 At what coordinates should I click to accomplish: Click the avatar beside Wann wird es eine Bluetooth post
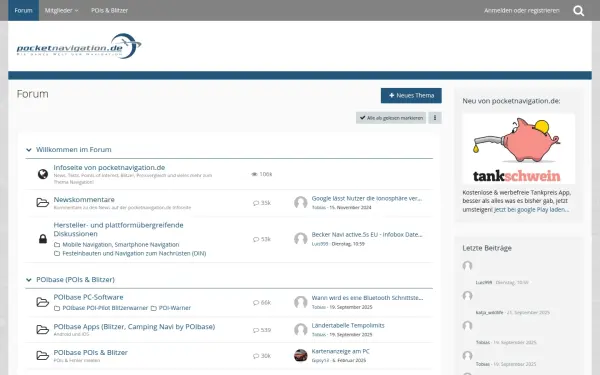(x=301, y=302)
